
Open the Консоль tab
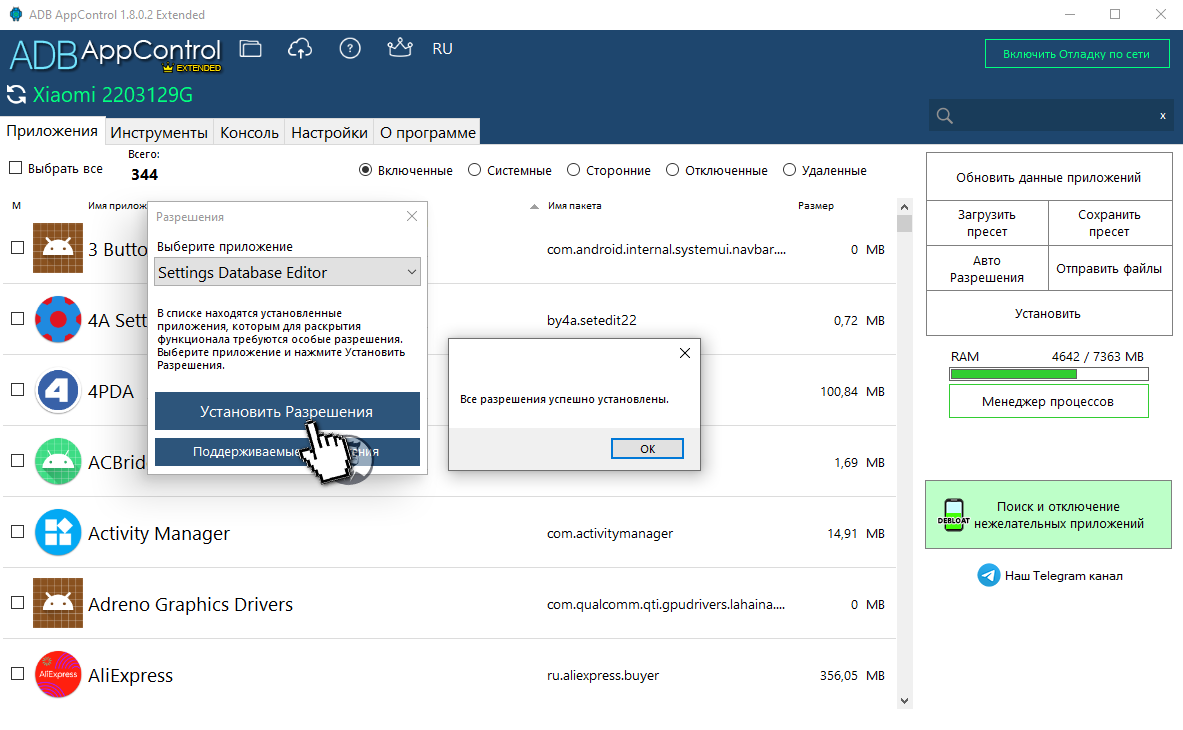click(x=249, y=133)
